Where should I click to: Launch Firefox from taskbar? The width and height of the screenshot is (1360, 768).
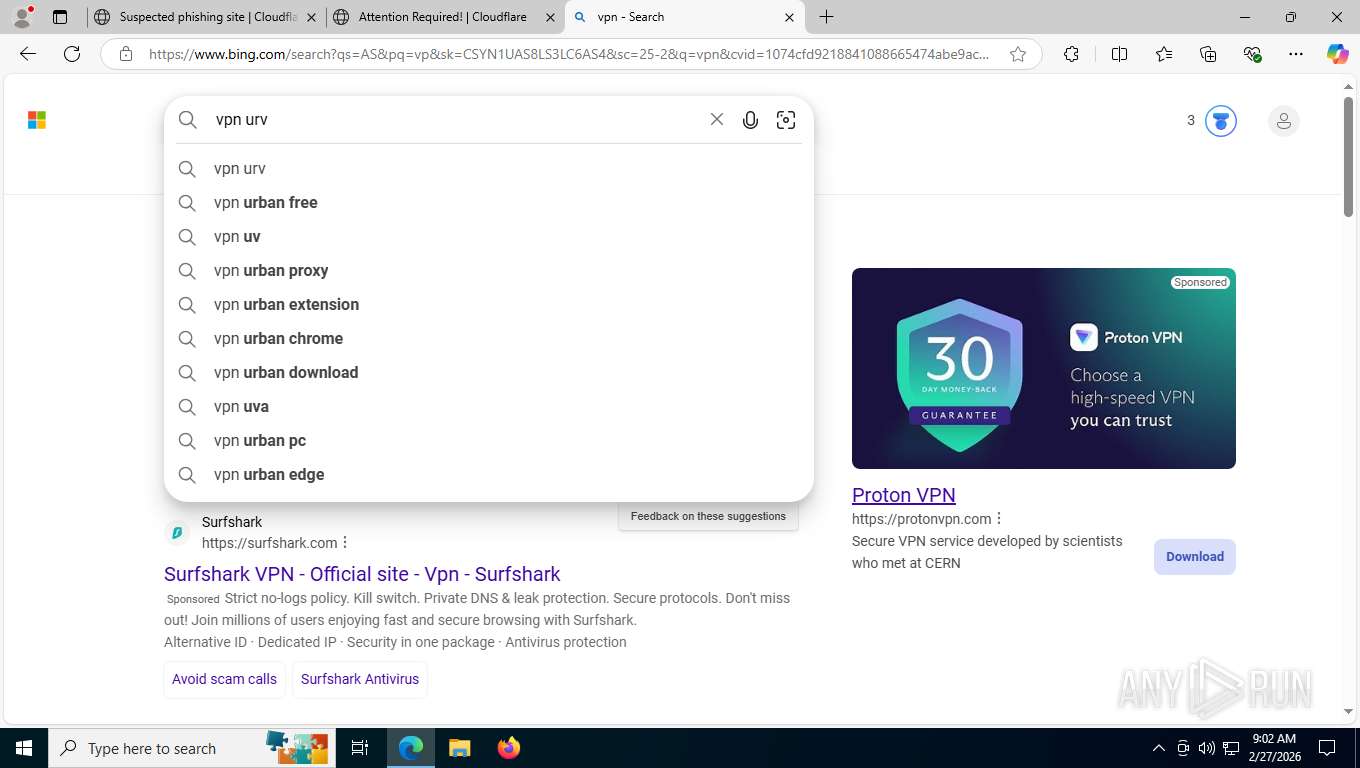click(x=509, y=748)
